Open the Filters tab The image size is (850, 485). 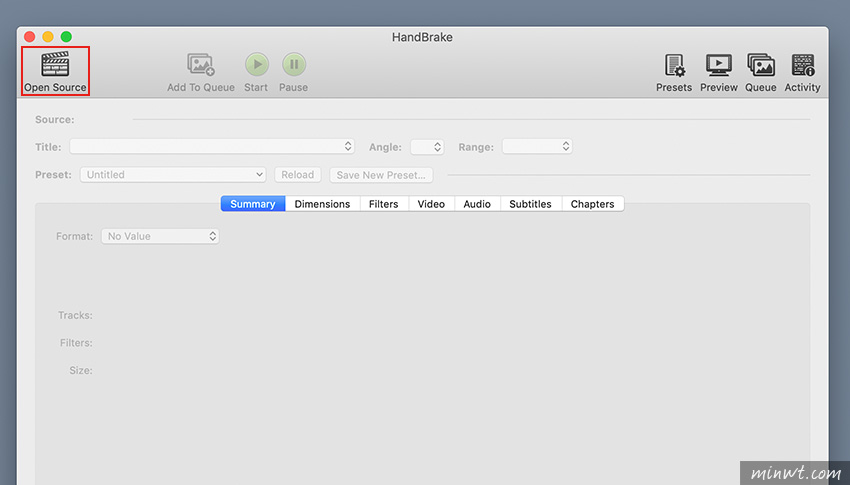coord(384,204)
